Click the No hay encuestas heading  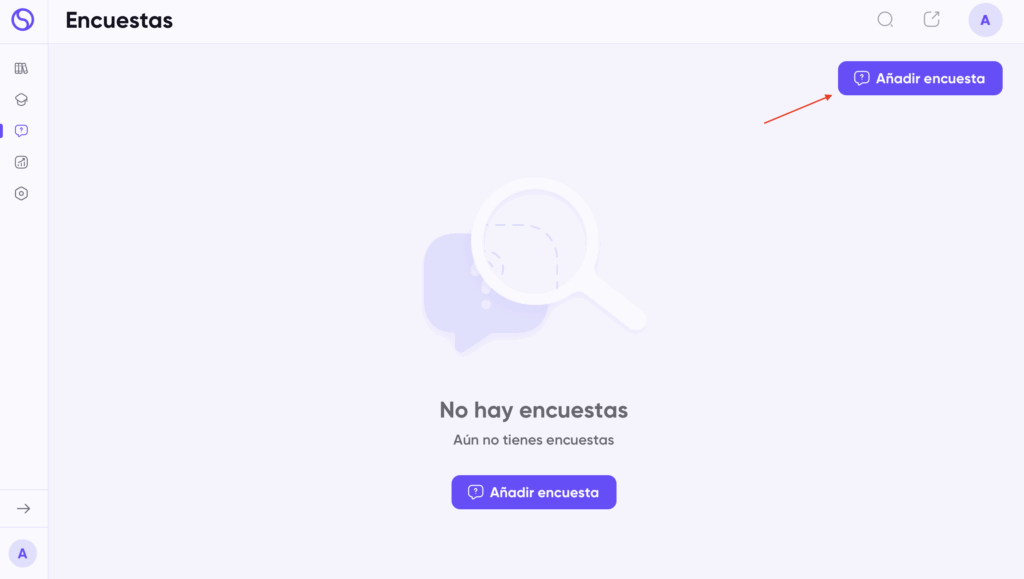click(x=534, y=410)
